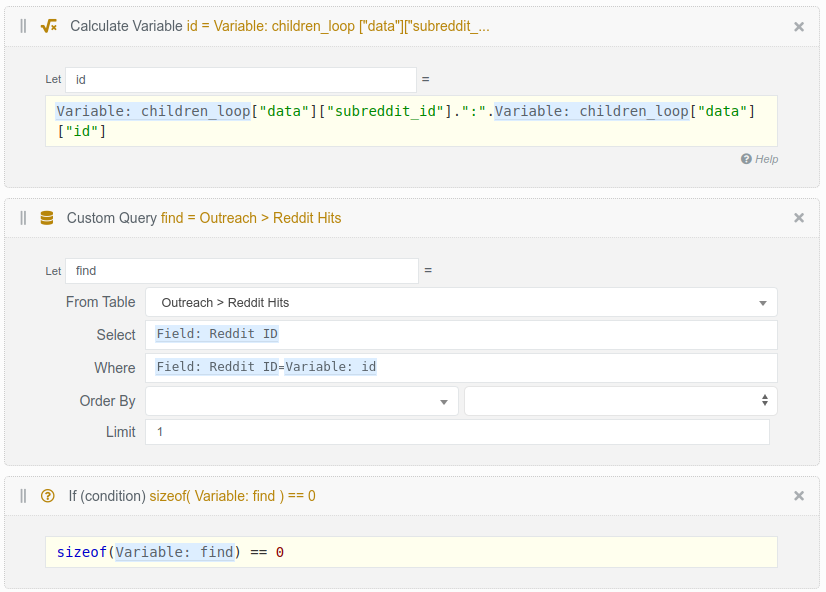Click the Help question-mark icon
Screen dimensions: 826x592
tap(746, 159)
